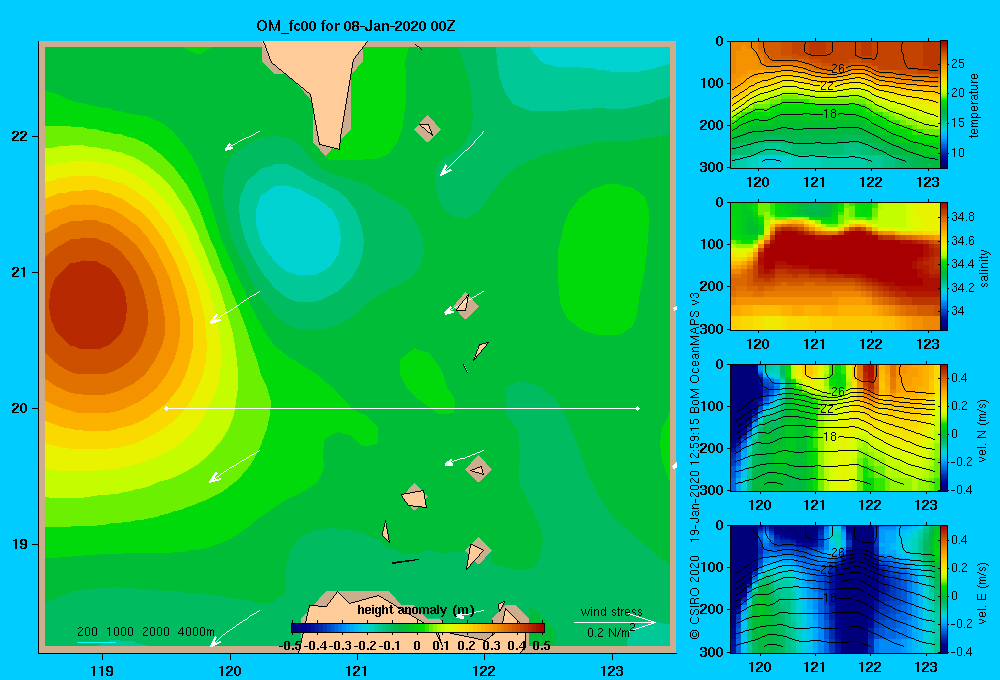1000x680 pixels.
Task: Click the "vel. N (m/s)" label
Action: tap(983, 431)
